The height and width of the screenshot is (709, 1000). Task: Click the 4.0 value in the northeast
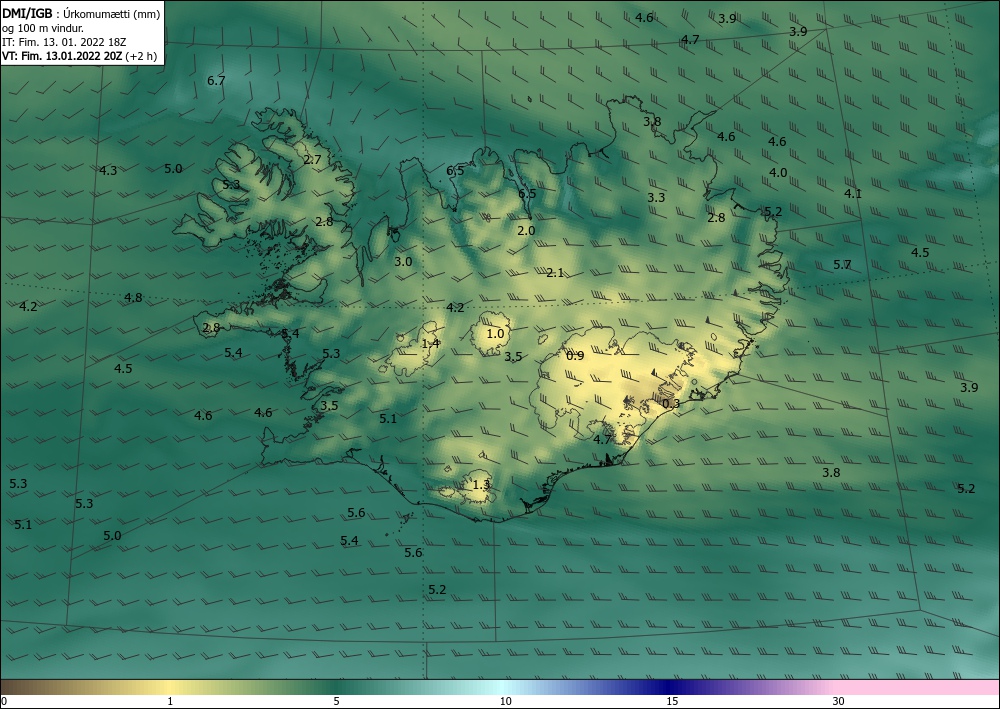[x=778, y=173]
